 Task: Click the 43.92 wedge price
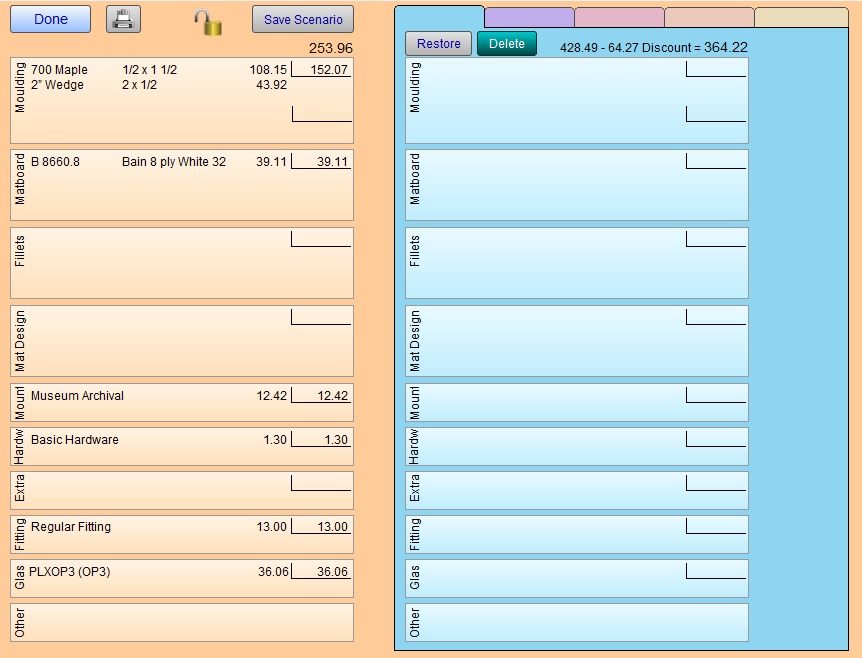272,85
